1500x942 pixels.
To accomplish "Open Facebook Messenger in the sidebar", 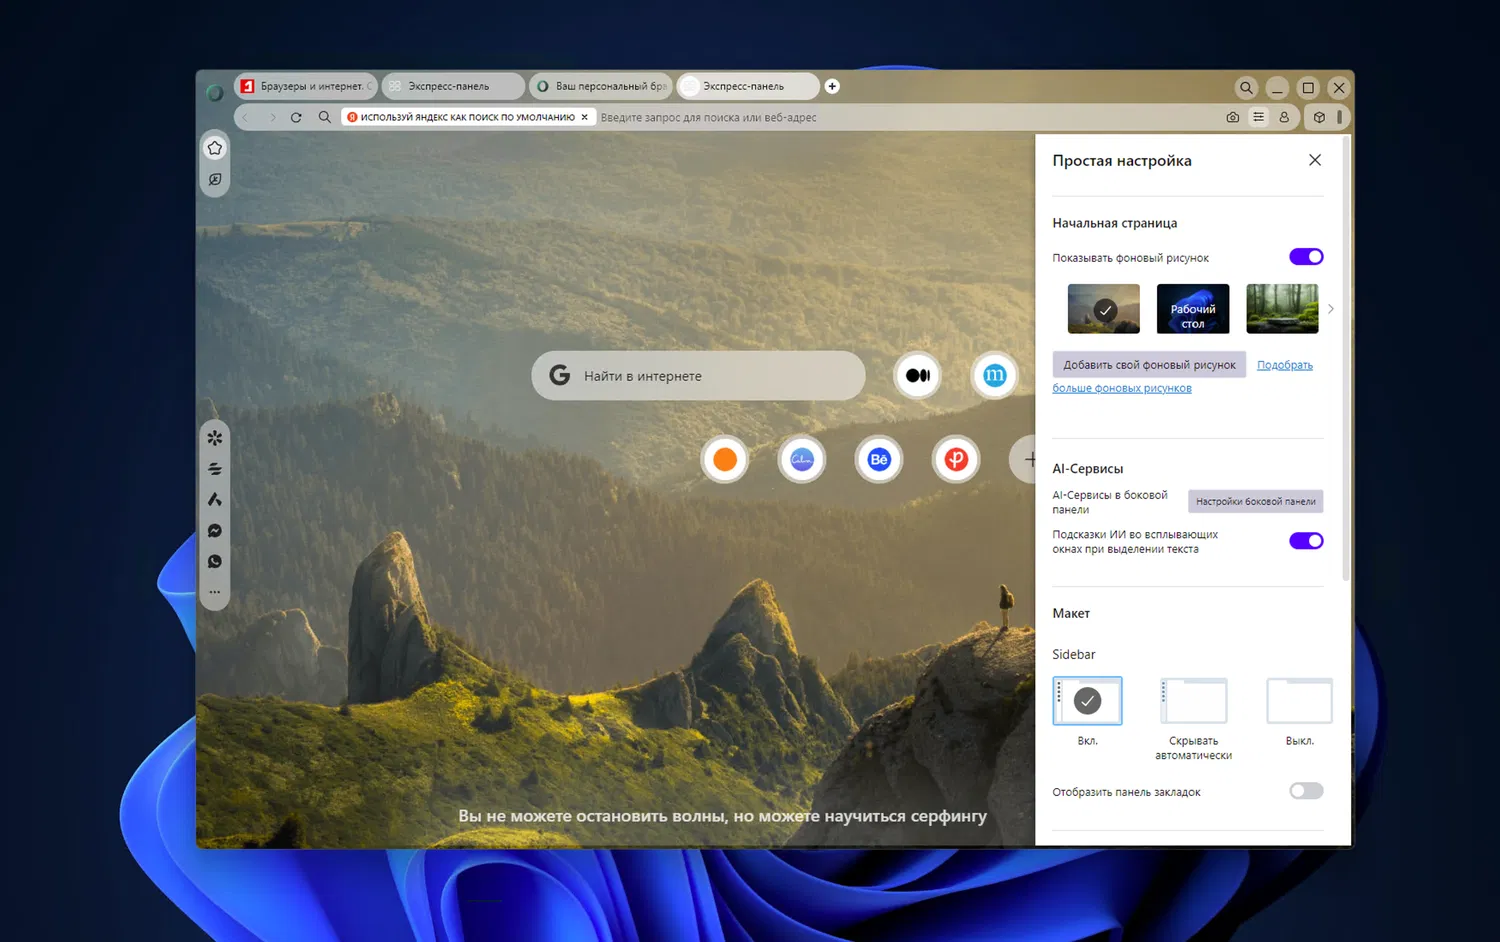I will (215, 531).
